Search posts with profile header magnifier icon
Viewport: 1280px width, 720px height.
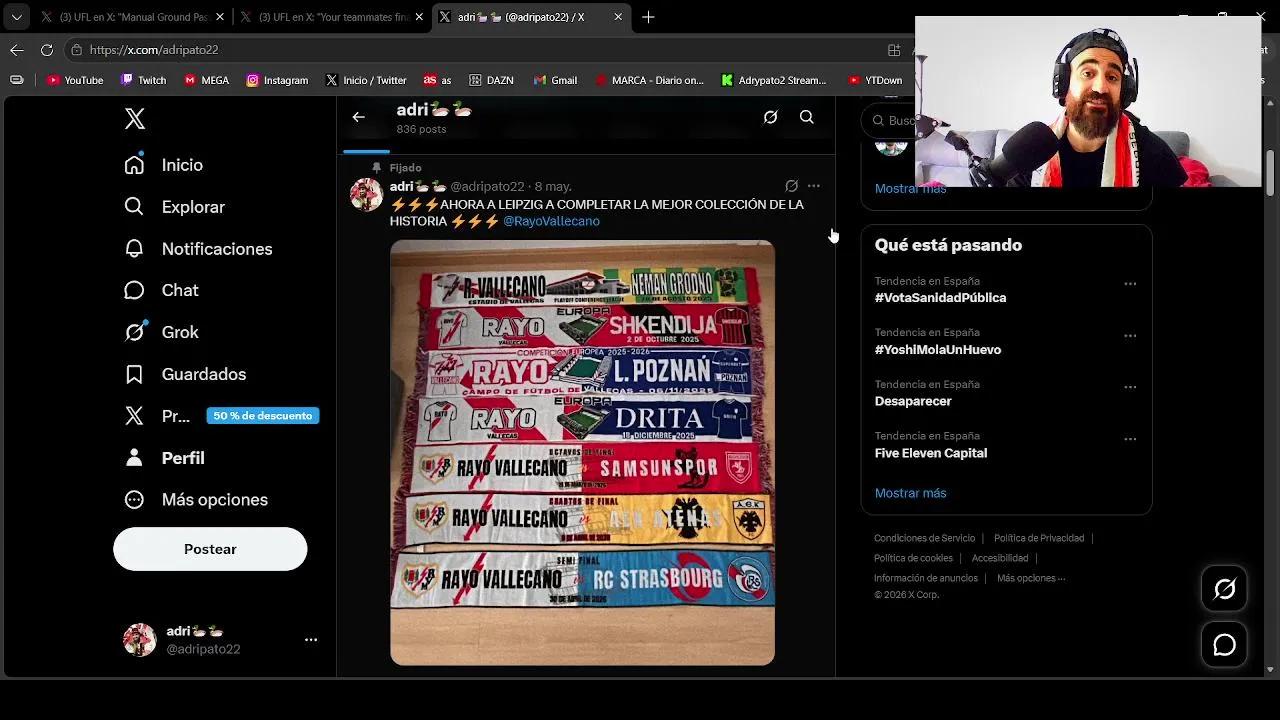pos(807,117)
